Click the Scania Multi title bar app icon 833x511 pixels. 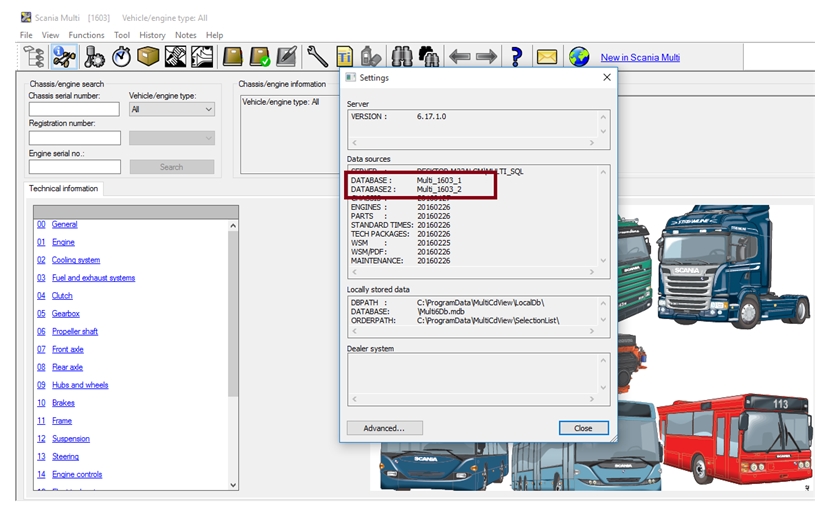point(26,18)
